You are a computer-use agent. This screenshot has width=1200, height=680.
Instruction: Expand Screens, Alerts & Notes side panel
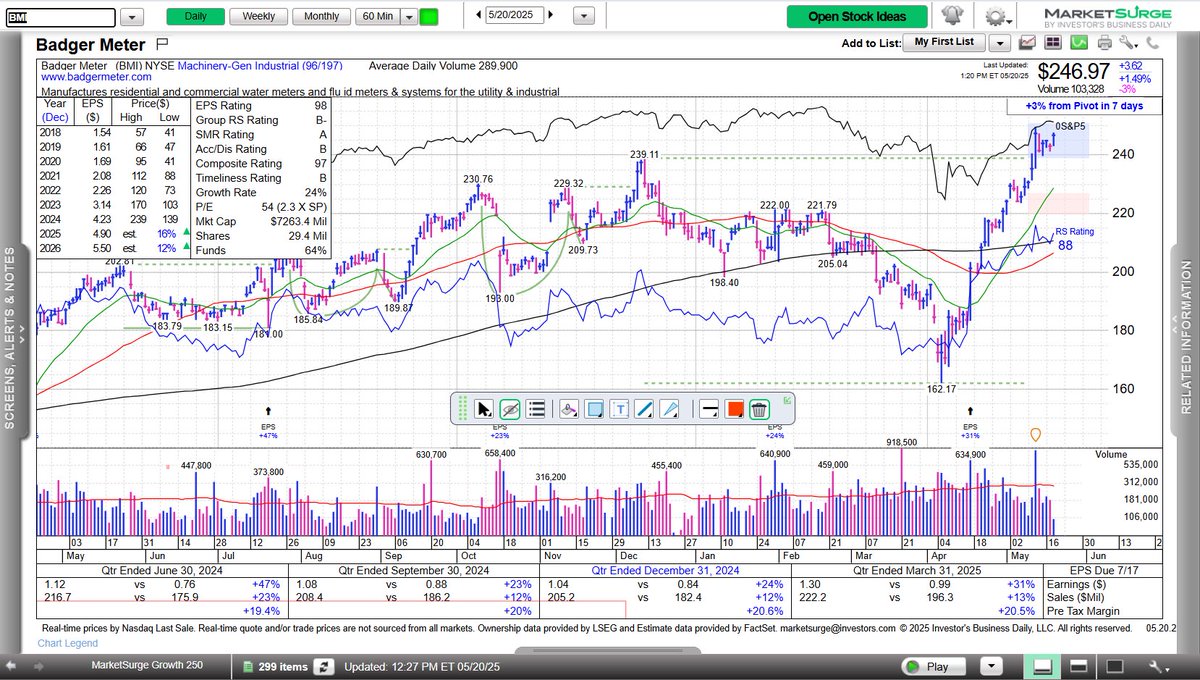coord(10,336)
